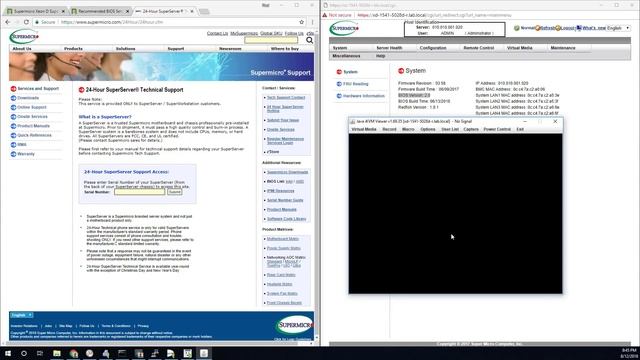The image size is (640, 360).
Task: Bookmark the page with the star icon
Action: tap(302, 22)
